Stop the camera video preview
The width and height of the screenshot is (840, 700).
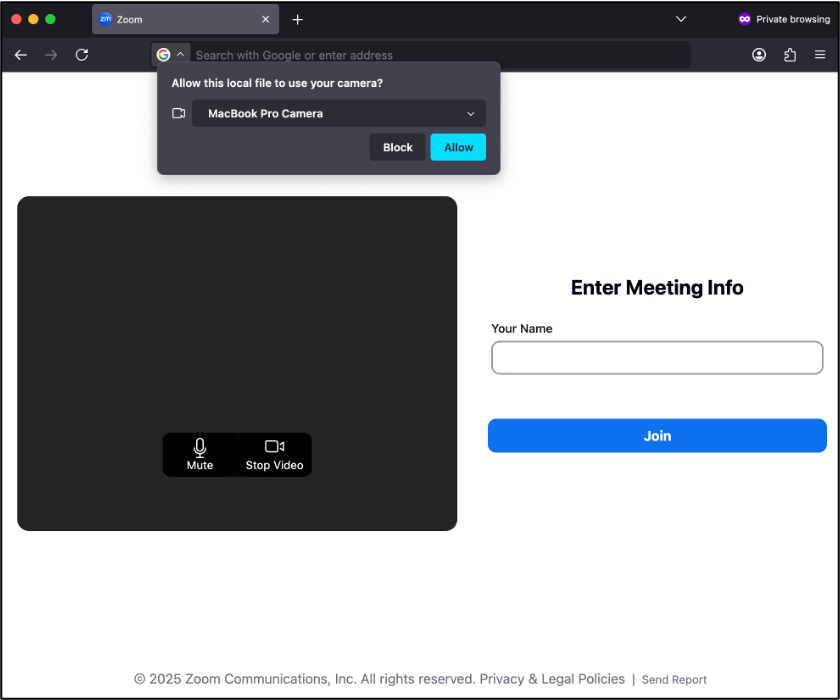pyautogui.click(x=274, y=454)
